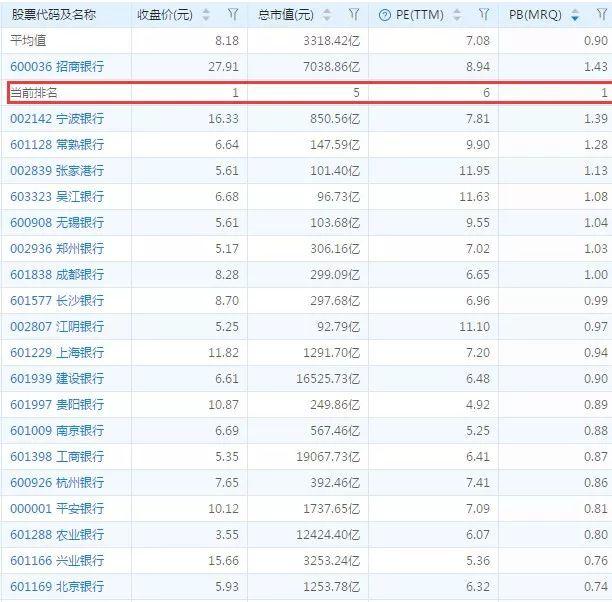Screen dimensions: 612x602
Task: Open stock 601288 农业银行
Action: [x=57, y=534]
